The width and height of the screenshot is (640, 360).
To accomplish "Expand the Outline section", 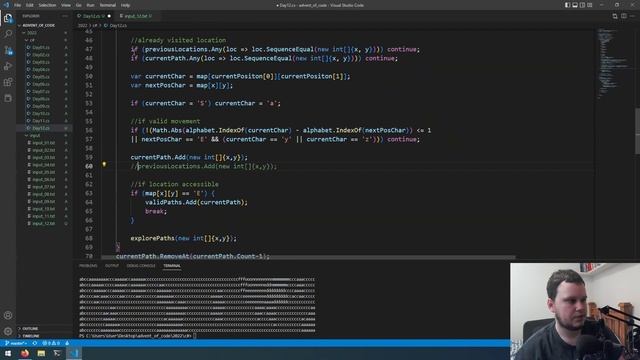I will click(30, 329).
